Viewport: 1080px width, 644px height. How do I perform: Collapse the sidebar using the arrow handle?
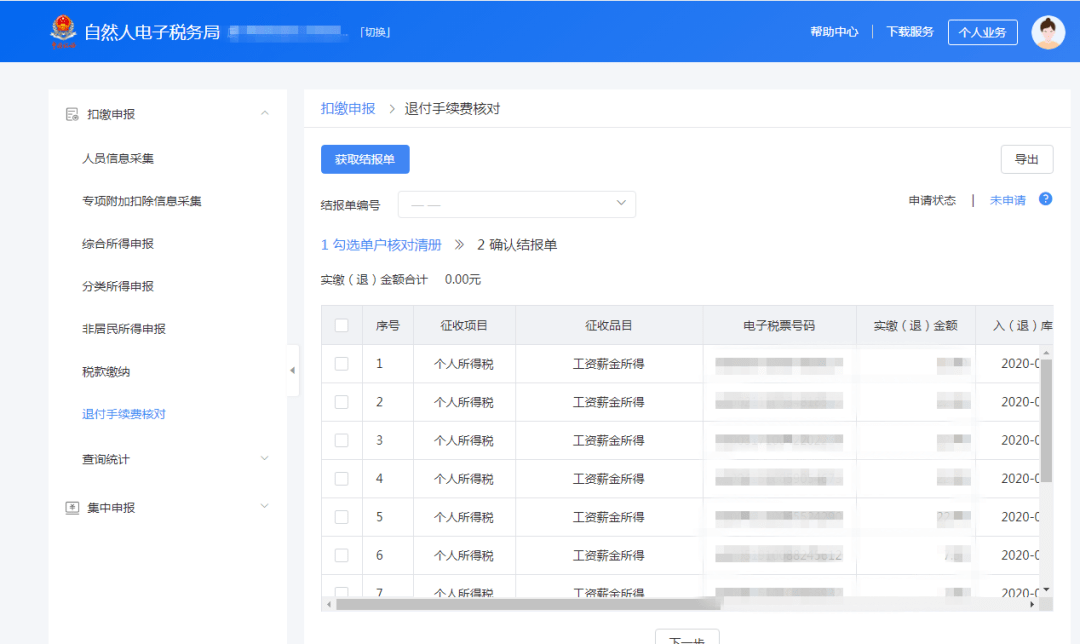coord(293,370)
